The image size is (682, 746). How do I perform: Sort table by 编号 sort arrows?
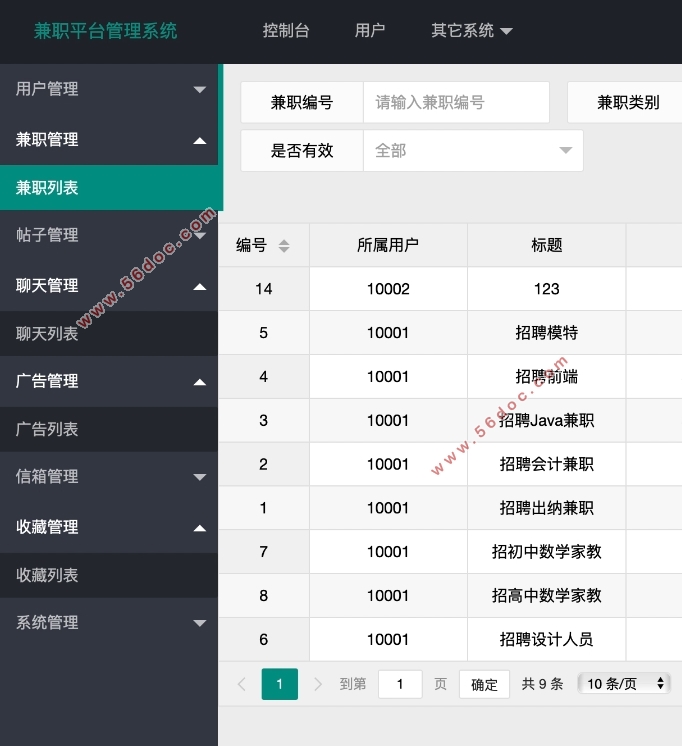coord(284,246)
